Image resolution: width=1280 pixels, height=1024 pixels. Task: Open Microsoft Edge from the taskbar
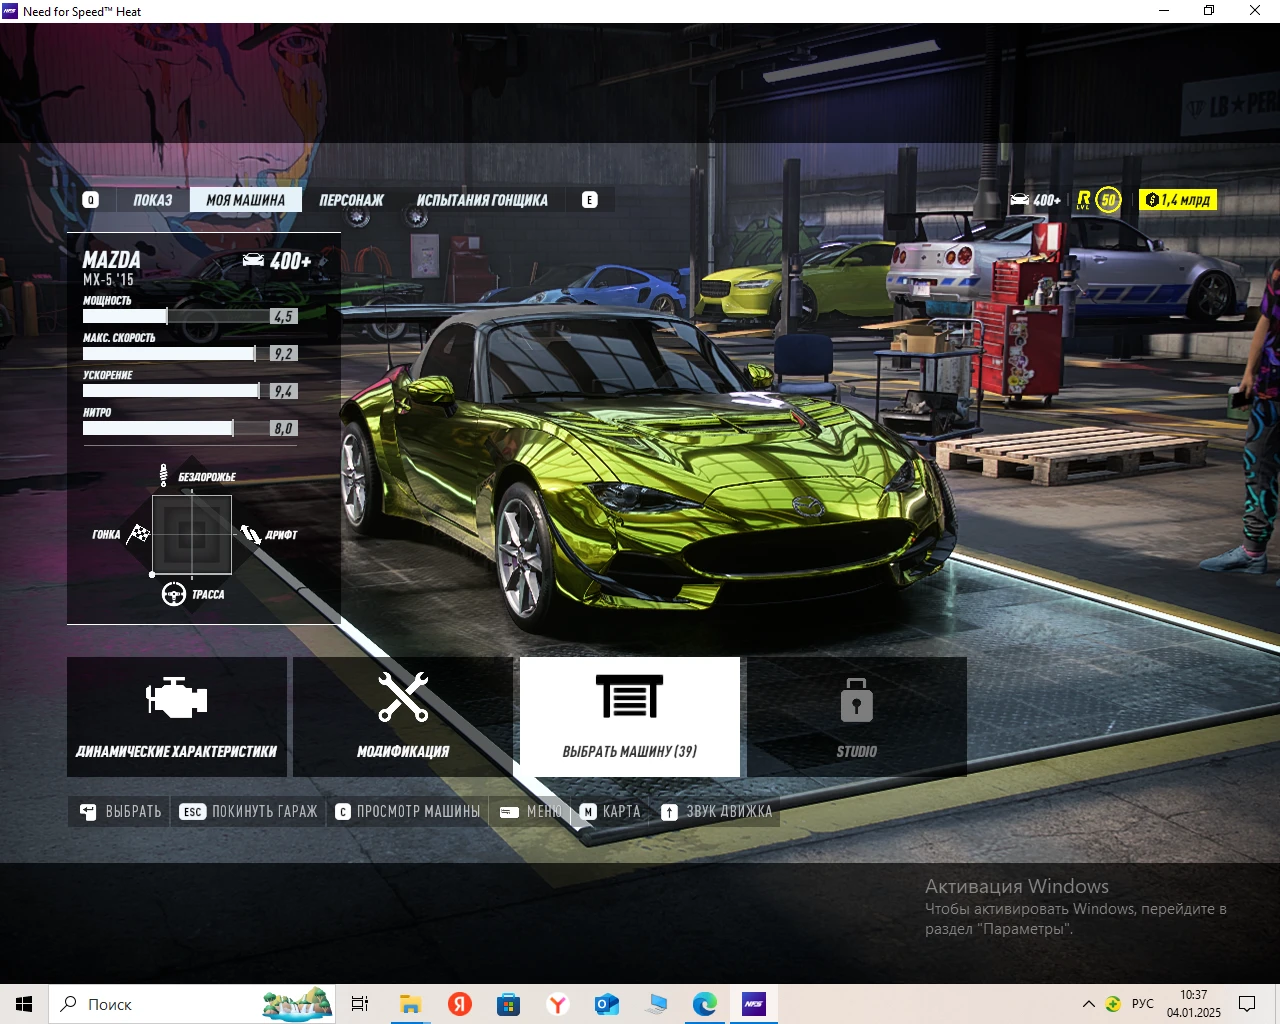tap(705, 1004)
